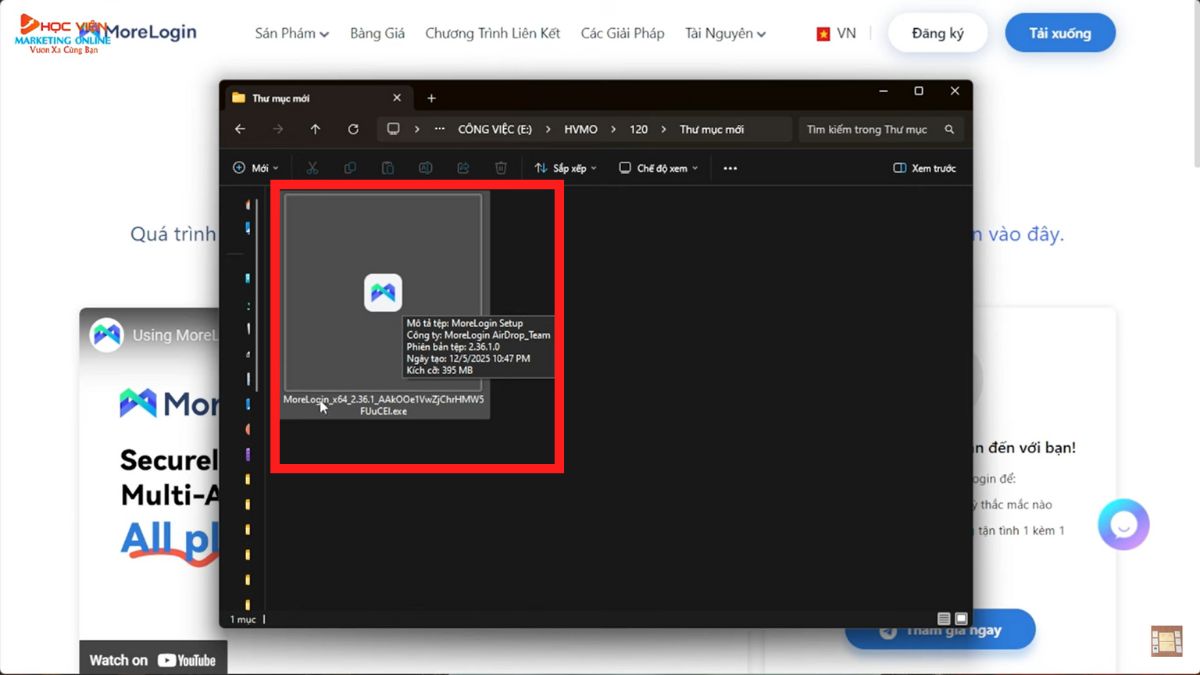Open the Sắp xếp sort dropdown
Viewport: 1200px width, 675px height.
(565, 168)
